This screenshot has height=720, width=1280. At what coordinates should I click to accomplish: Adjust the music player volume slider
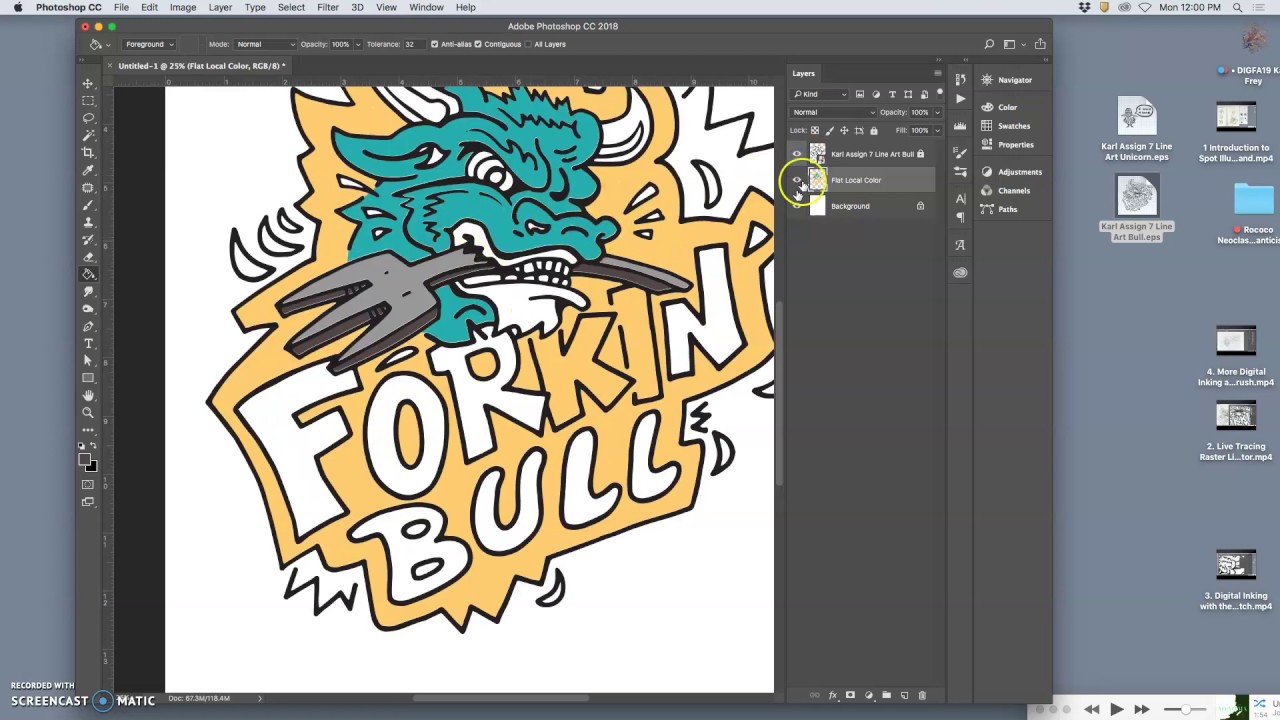point(1184,709)
